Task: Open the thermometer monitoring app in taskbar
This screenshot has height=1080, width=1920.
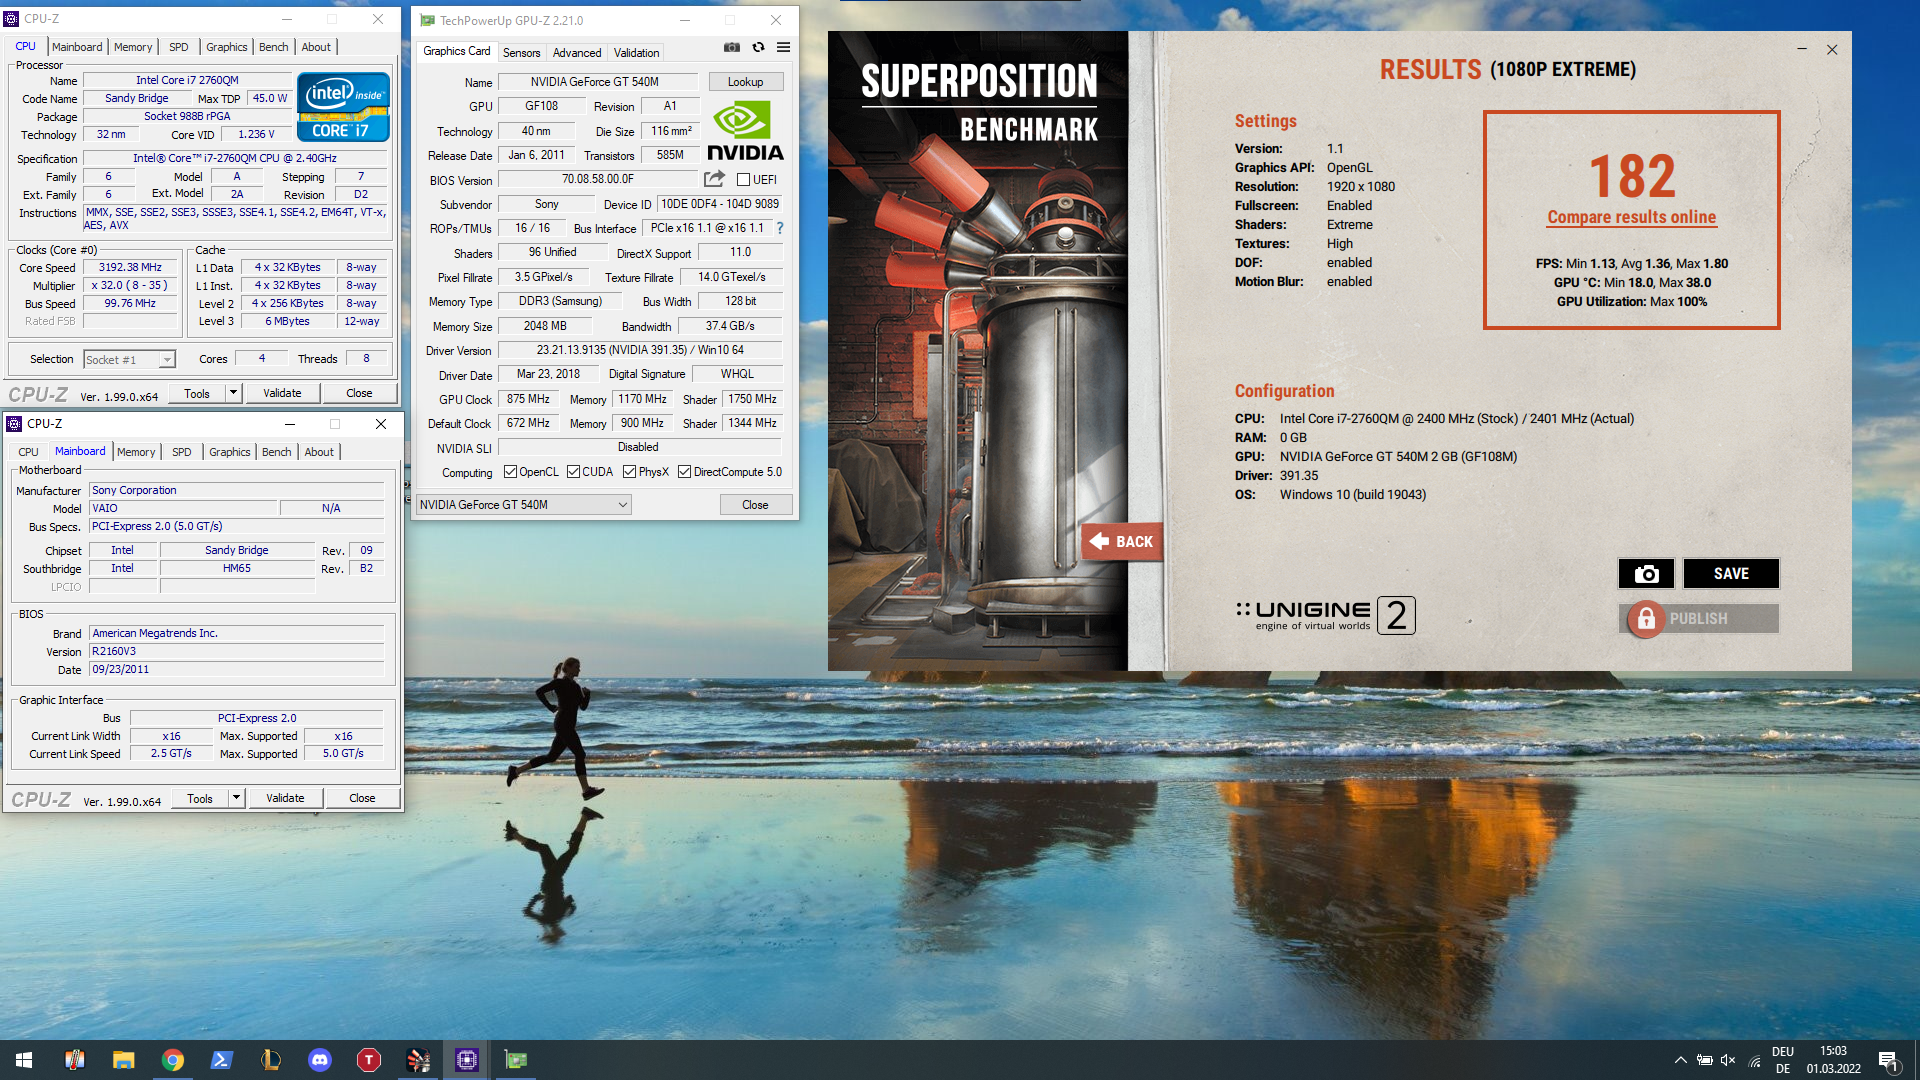Action: click(74, 1060)
